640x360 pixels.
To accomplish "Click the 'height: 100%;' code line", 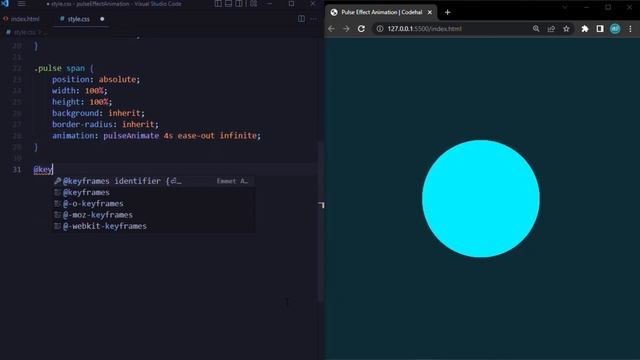I will pos(82,102).
